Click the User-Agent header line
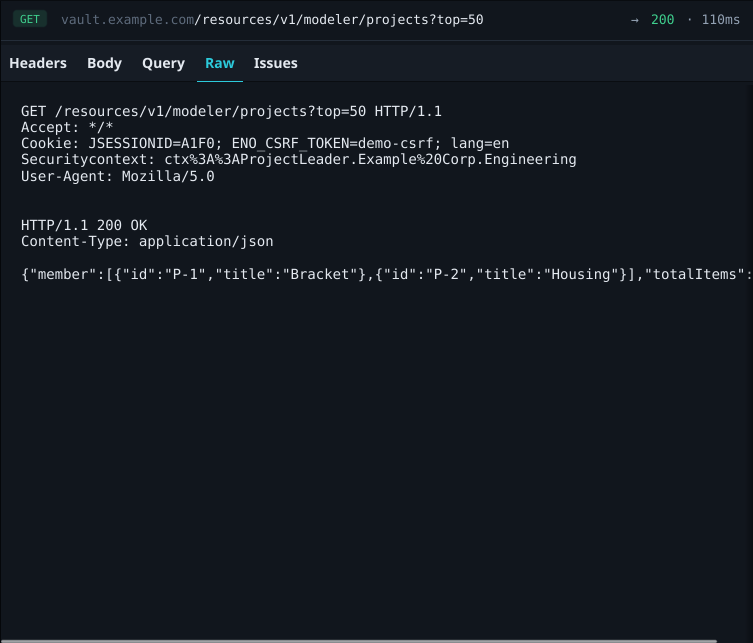This screenshot has width=753, height=643. pos(118,176)
